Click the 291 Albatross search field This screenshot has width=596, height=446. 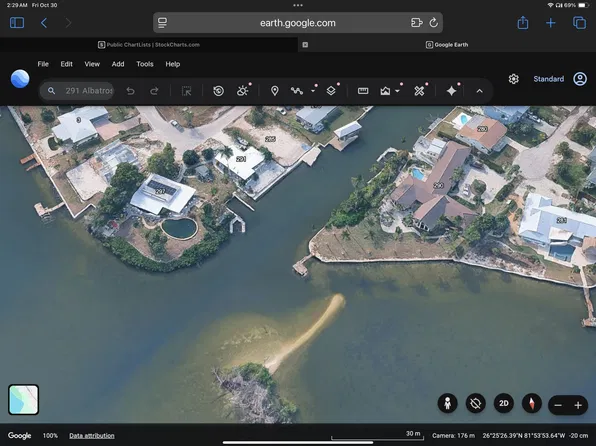click(77, 91)
